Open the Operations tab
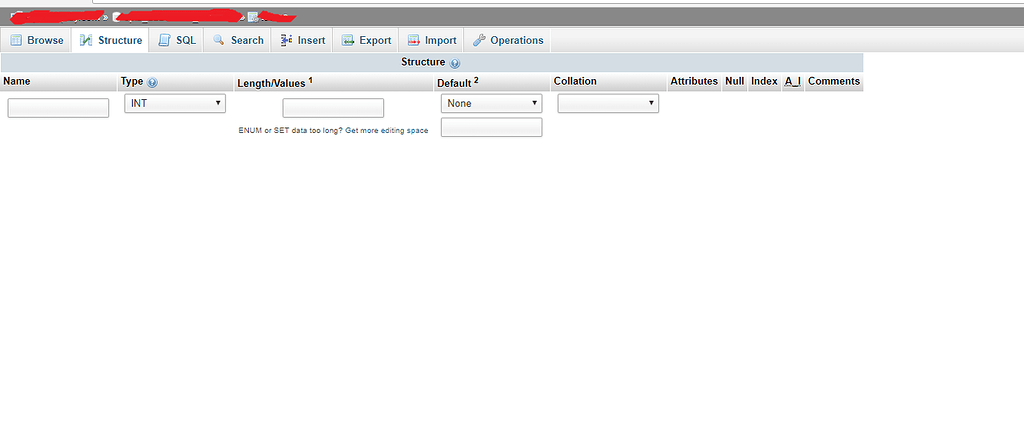The height and width of the screenshot is (428, 1024). (x=508, y=40)
